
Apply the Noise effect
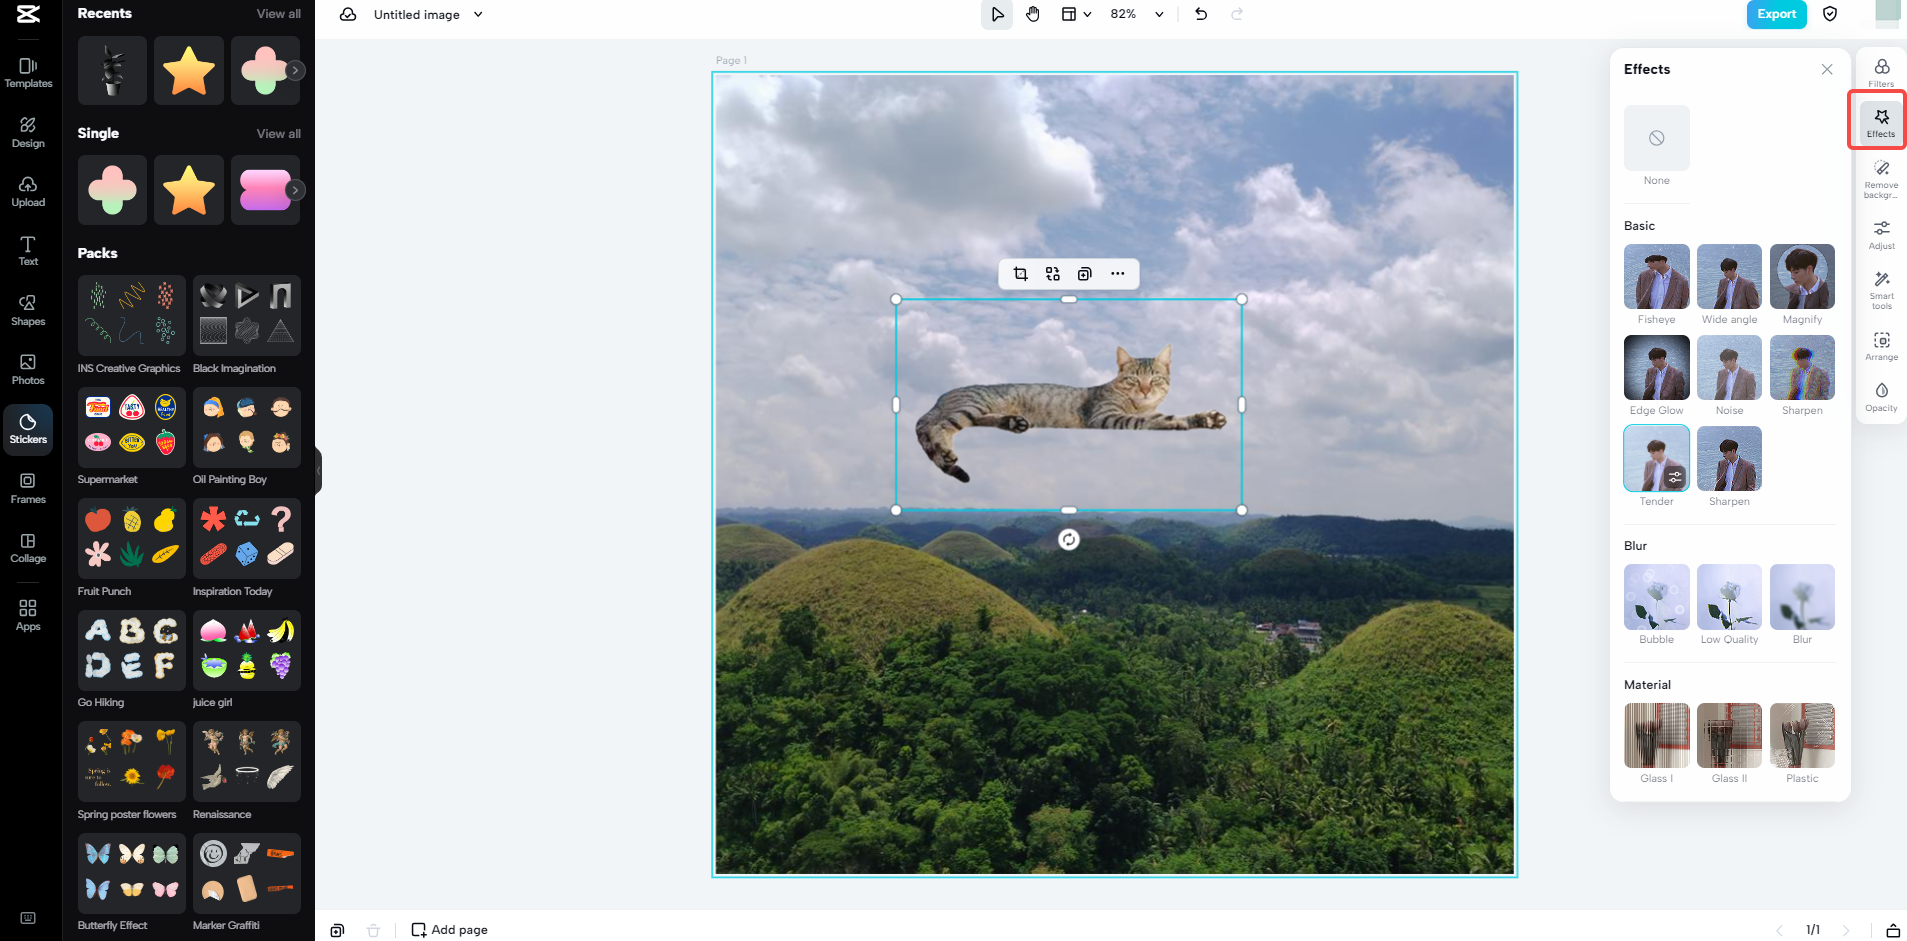tap(1730, 368)
